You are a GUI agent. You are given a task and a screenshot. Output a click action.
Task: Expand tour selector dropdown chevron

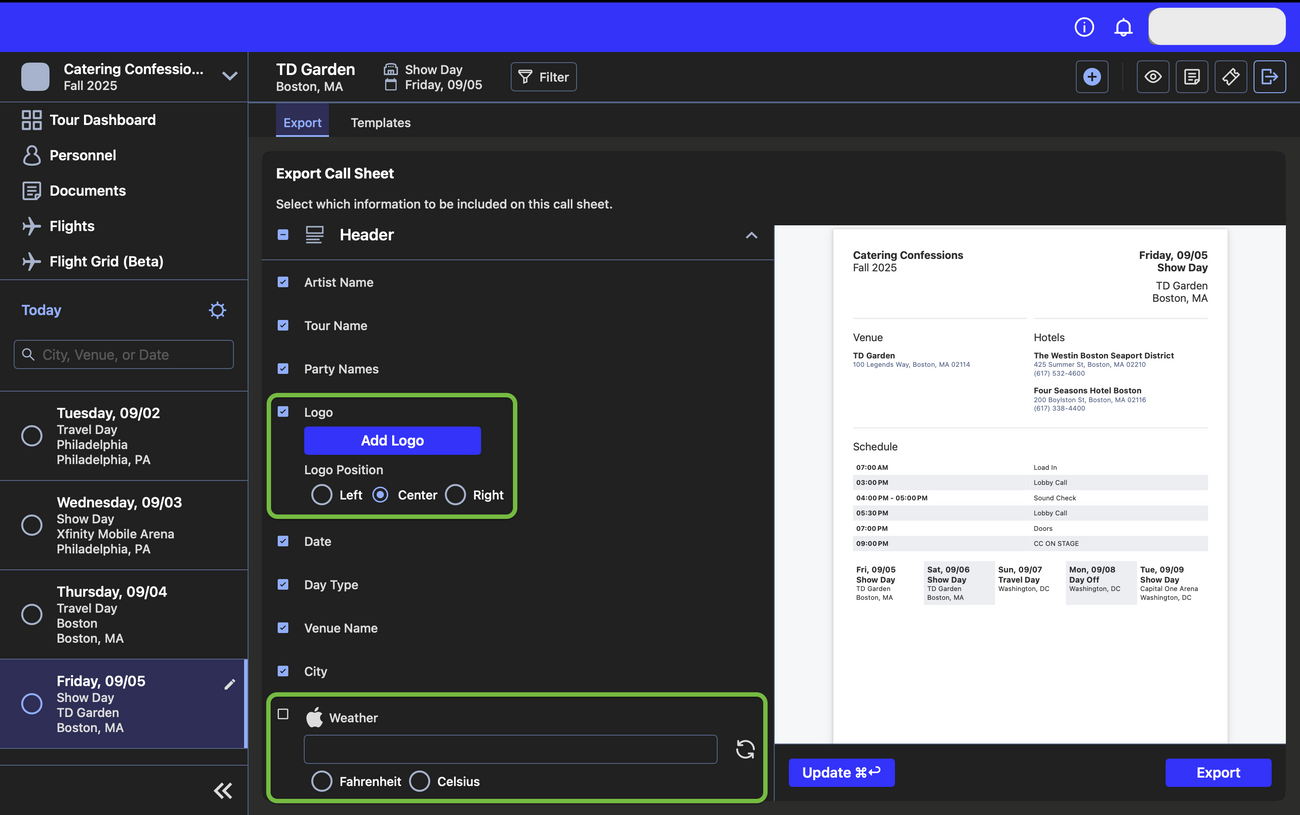[229, 76]
